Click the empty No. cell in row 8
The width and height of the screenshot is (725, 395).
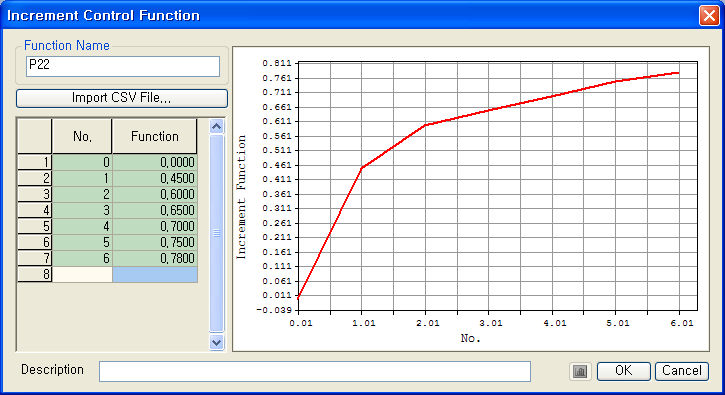point(82,274)
